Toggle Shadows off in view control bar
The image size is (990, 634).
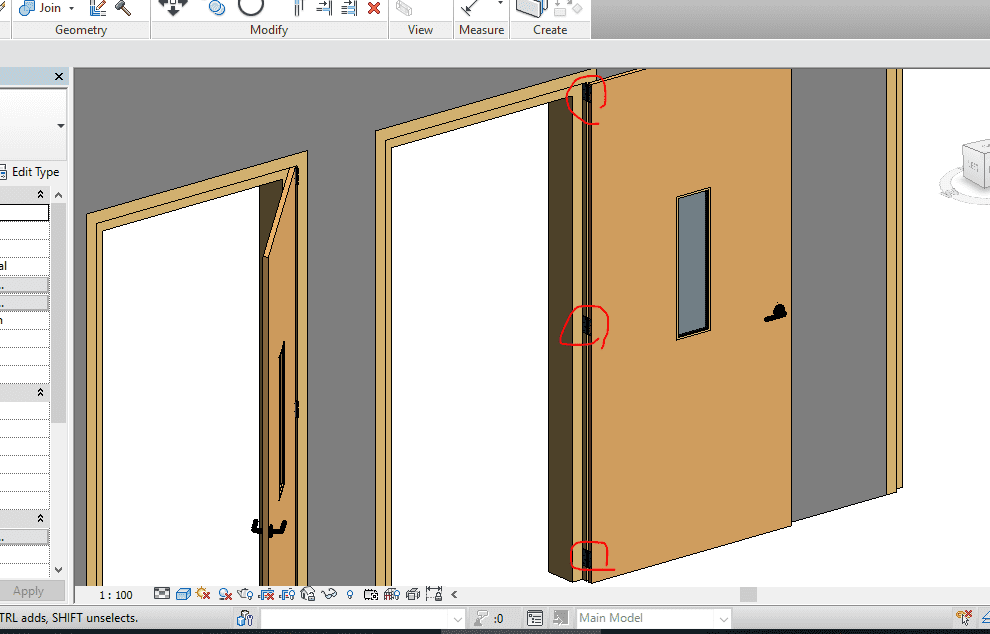[226, 594]
